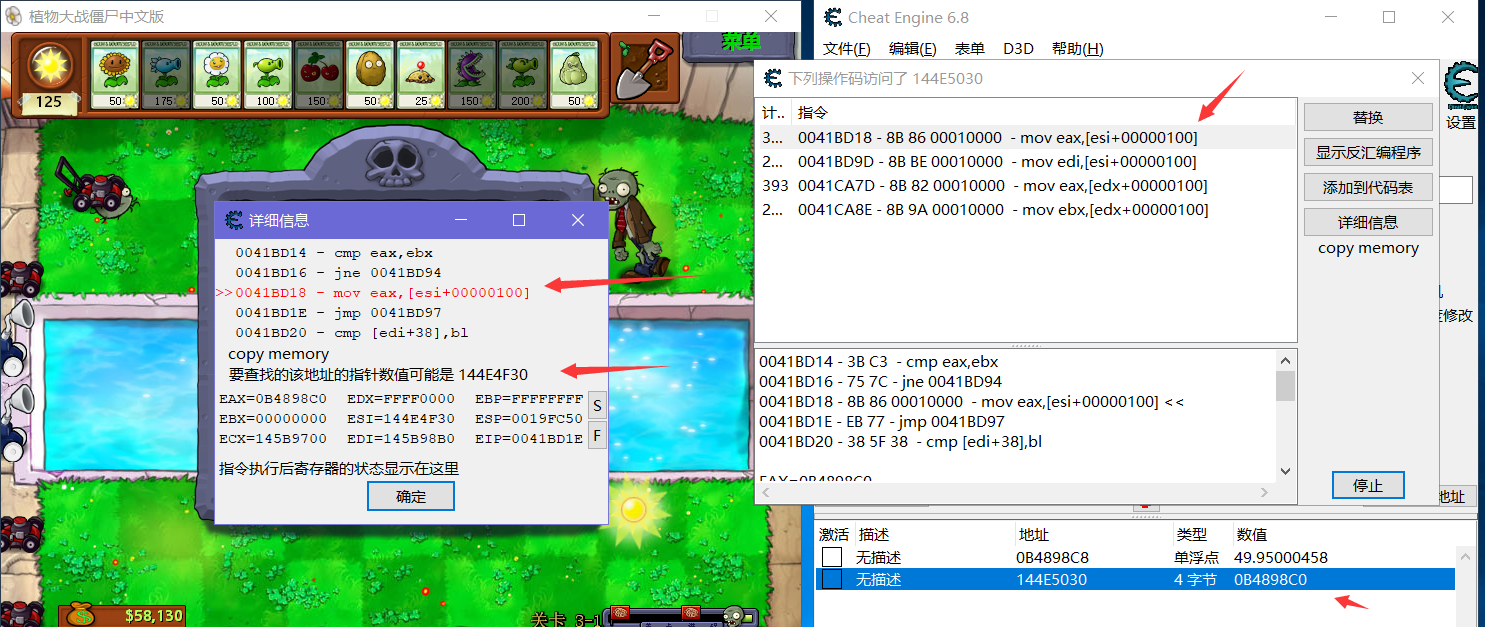This screenshot has height=627, width=1485.
Task: Click the disassembly pane scroll down arrow
Action: tap(1286, 472)
